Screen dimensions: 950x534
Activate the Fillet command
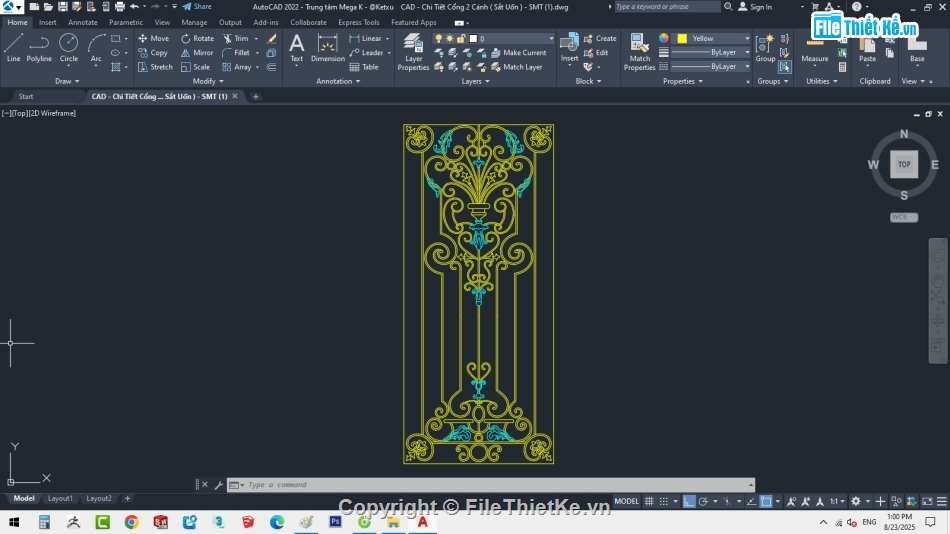tap(236, 53)
